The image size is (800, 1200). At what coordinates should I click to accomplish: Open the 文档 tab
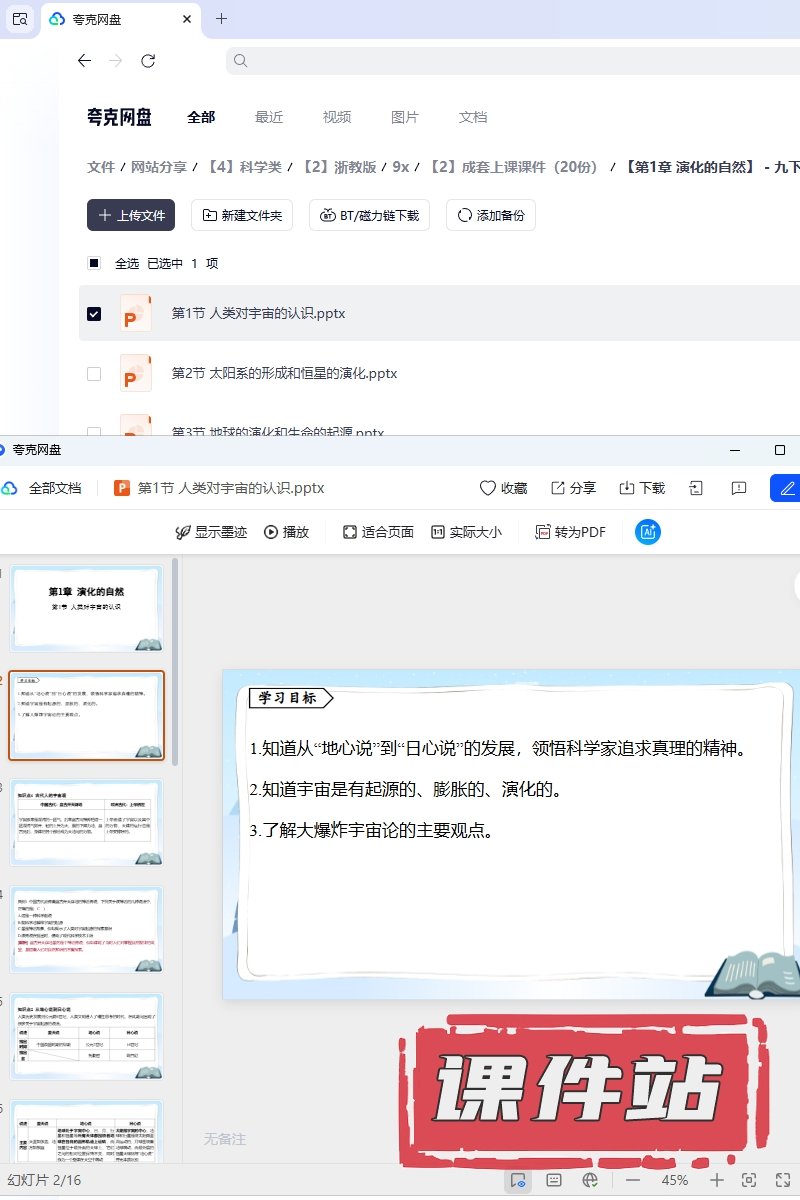coord(473,117)
